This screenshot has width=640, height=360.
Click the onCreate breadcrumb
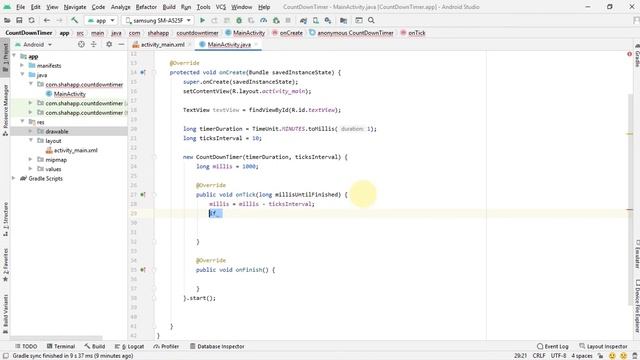pyautogui.click(x=291, y=33)
